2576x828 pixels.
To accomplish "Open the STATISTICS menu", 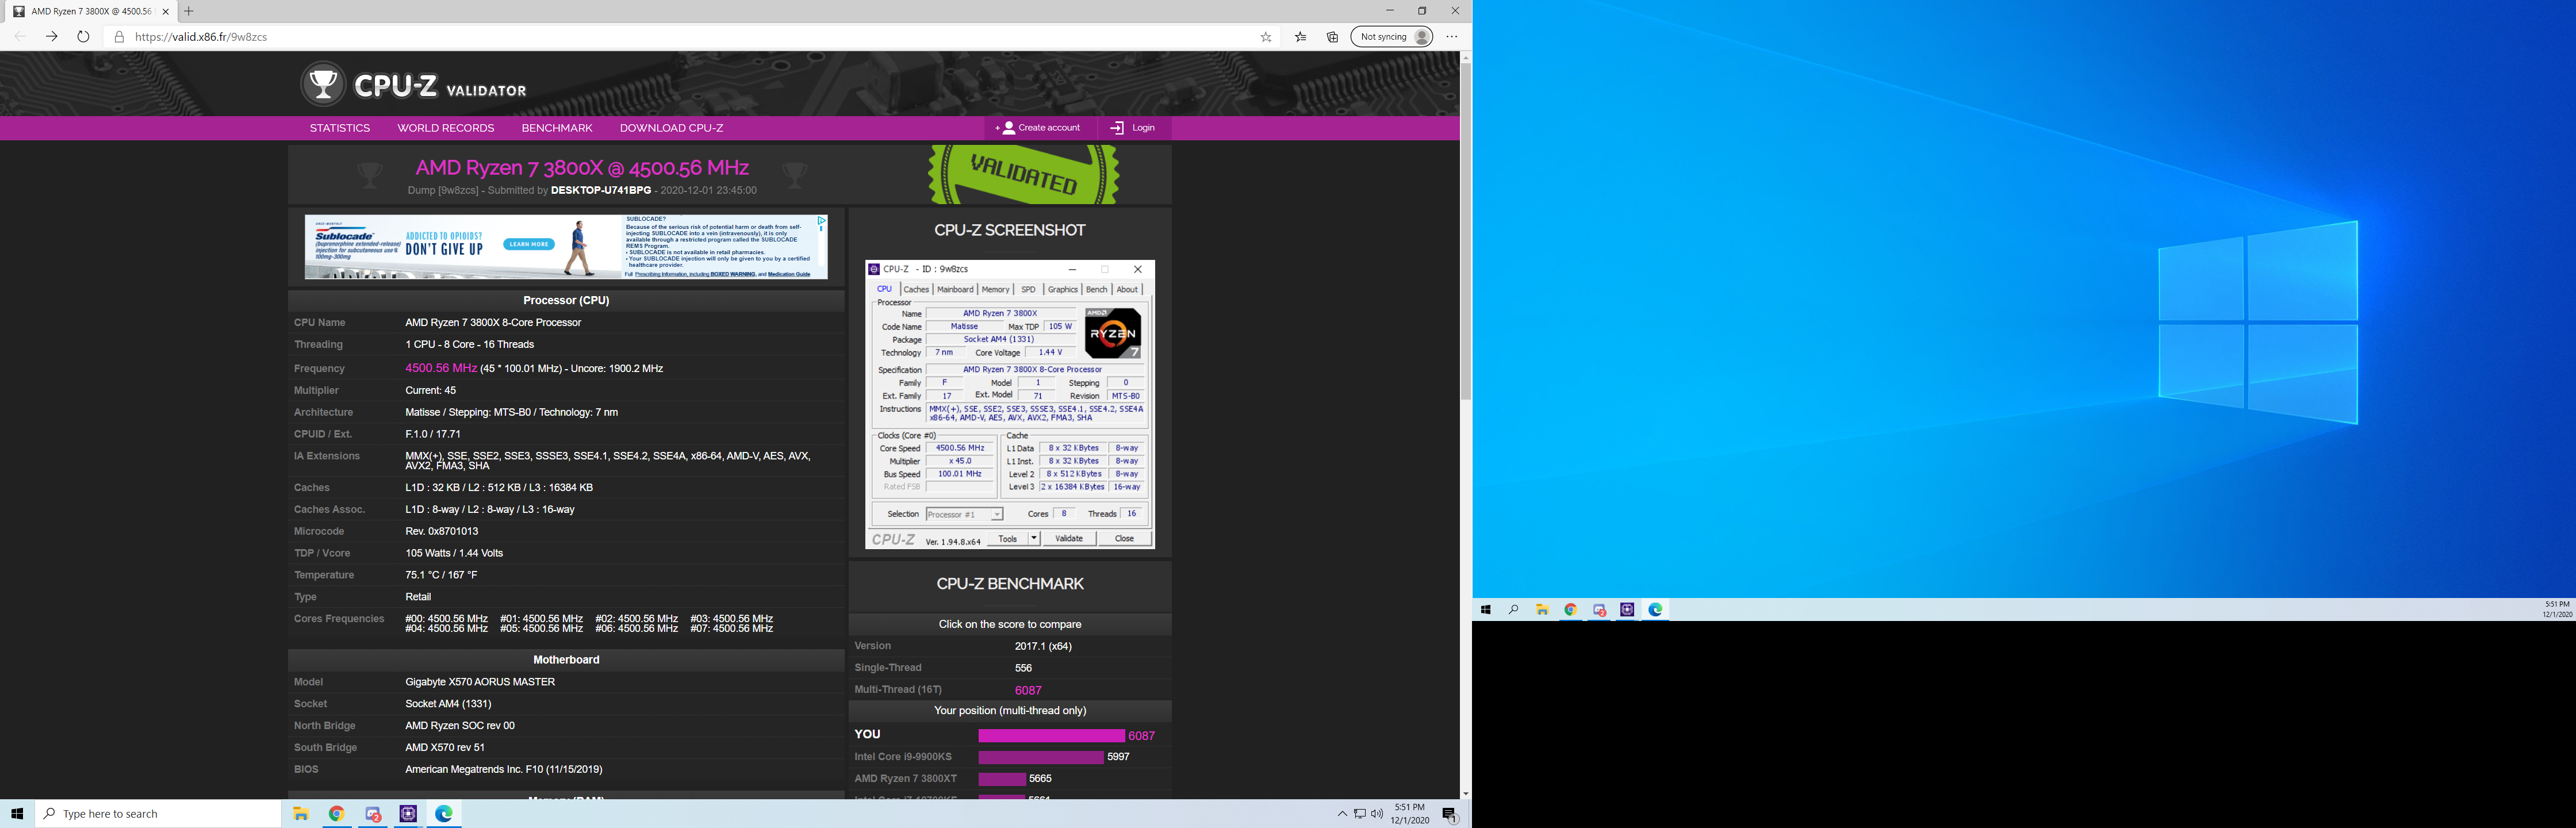I will 340,128.
